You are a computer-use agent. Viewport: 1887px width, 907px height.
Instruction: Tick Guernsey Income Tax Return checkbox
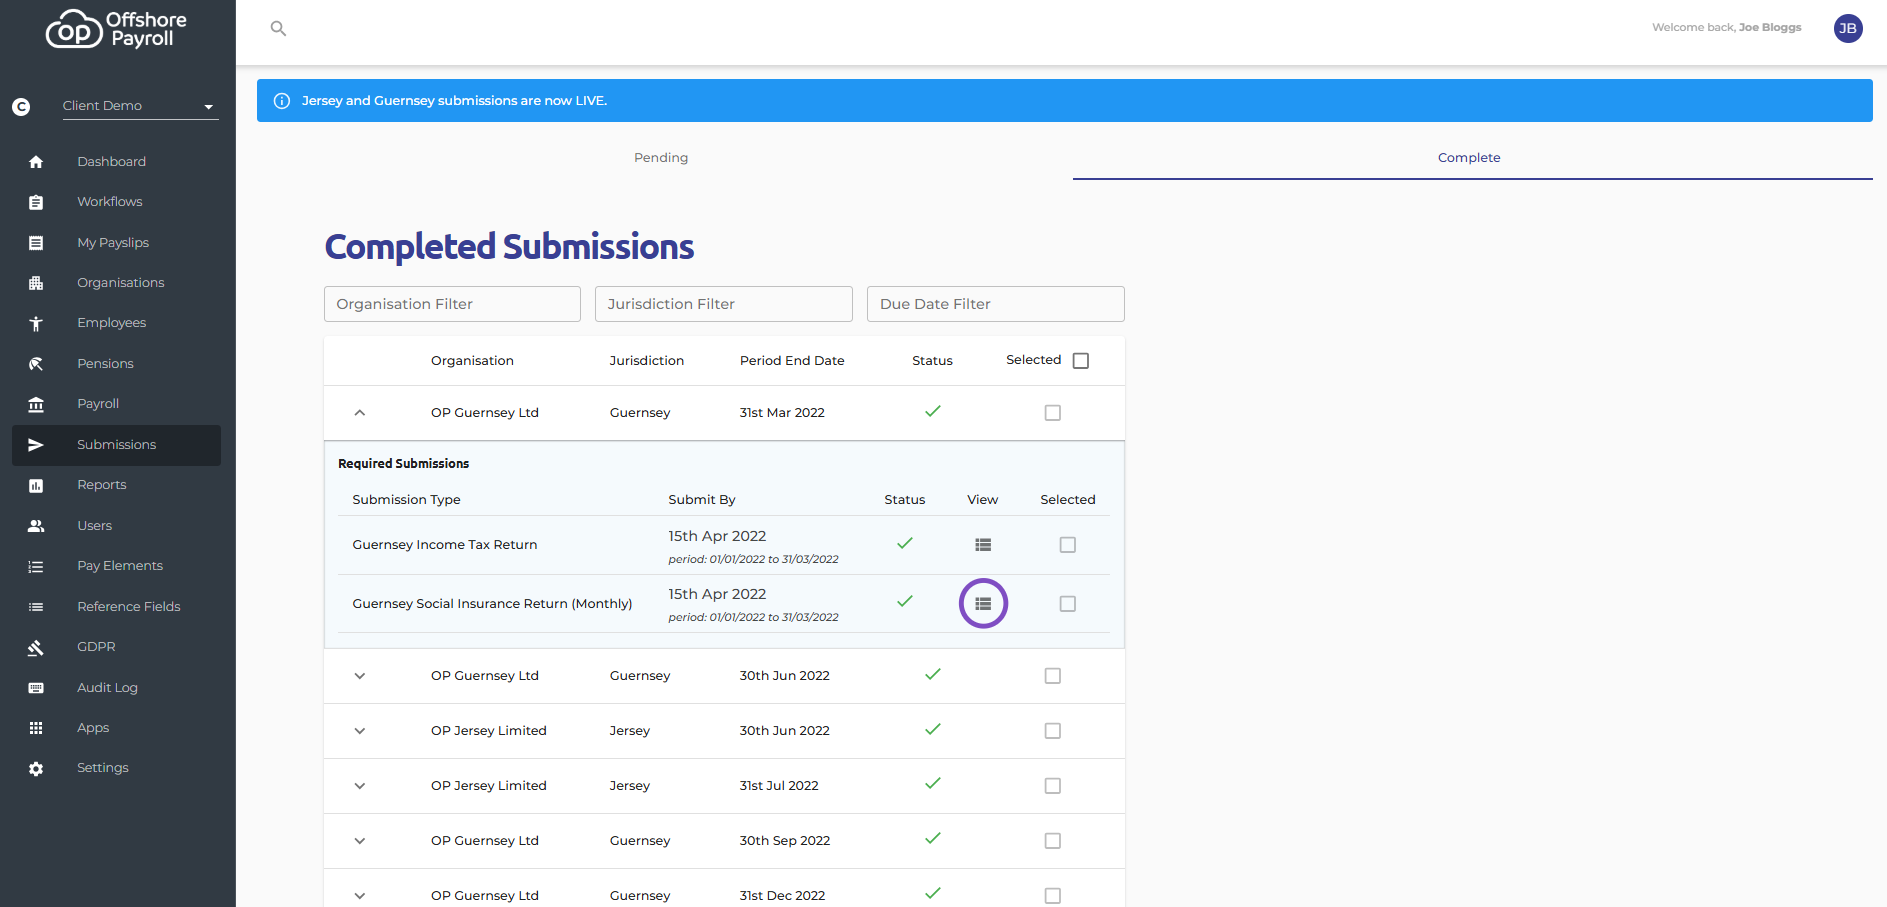(x=1068, y=545)
